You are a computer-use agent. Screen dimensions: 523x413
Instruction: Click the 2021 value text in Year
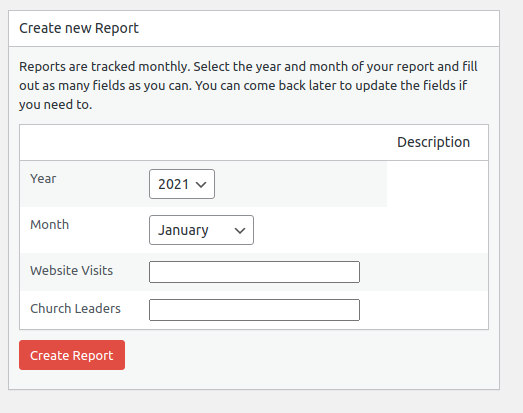point(173,184)
